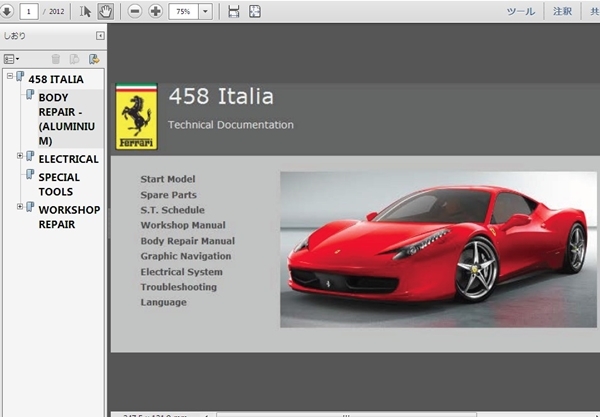Open the Troubleshooting link
This screenshot has width=600, height=417.
[178, 287]
